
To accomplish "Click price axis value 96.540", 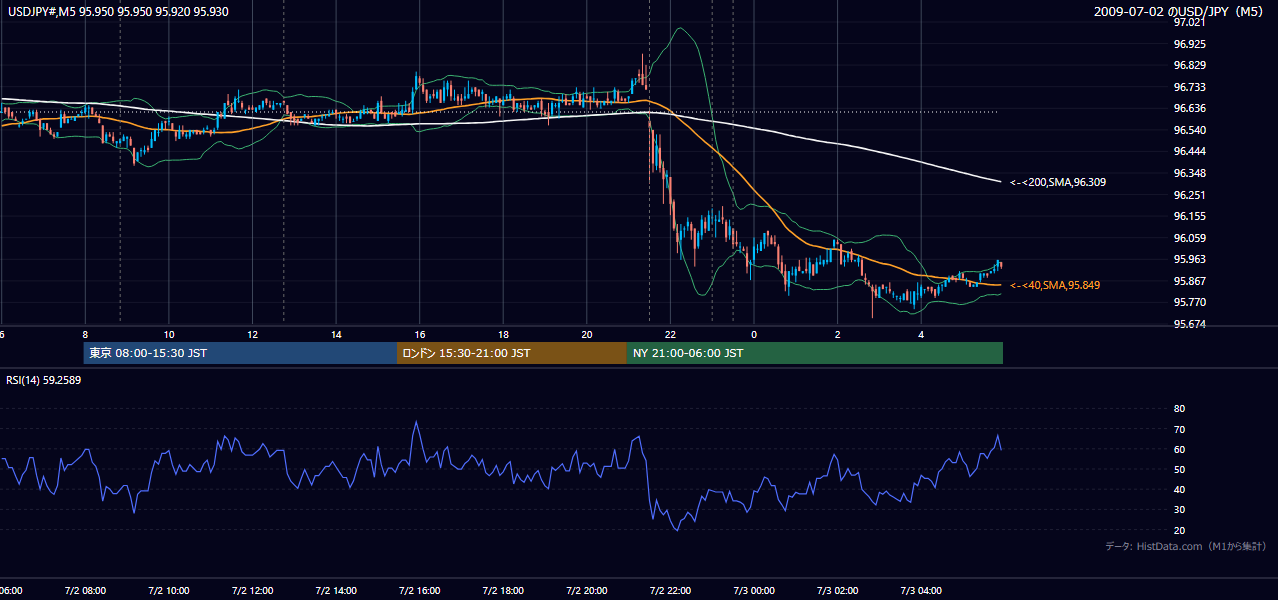I will [1190, 131].
